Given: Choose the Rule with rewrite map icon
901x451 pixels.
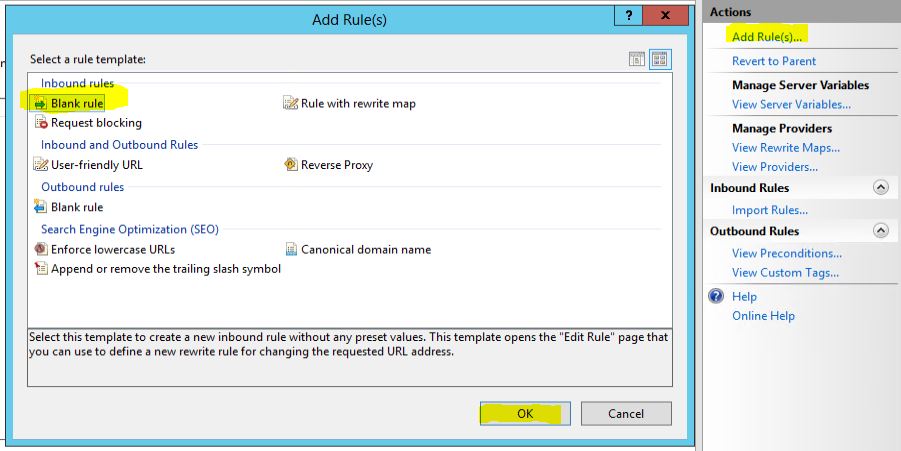Looking at the screenshot, I should tap(291, 103).
